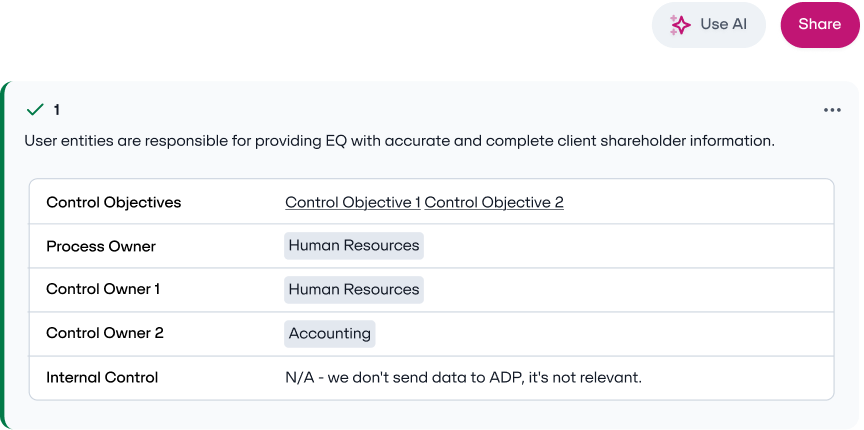Click the Use AI sparkle icon
Screen dimensions: 864x430
coord(680,25)
